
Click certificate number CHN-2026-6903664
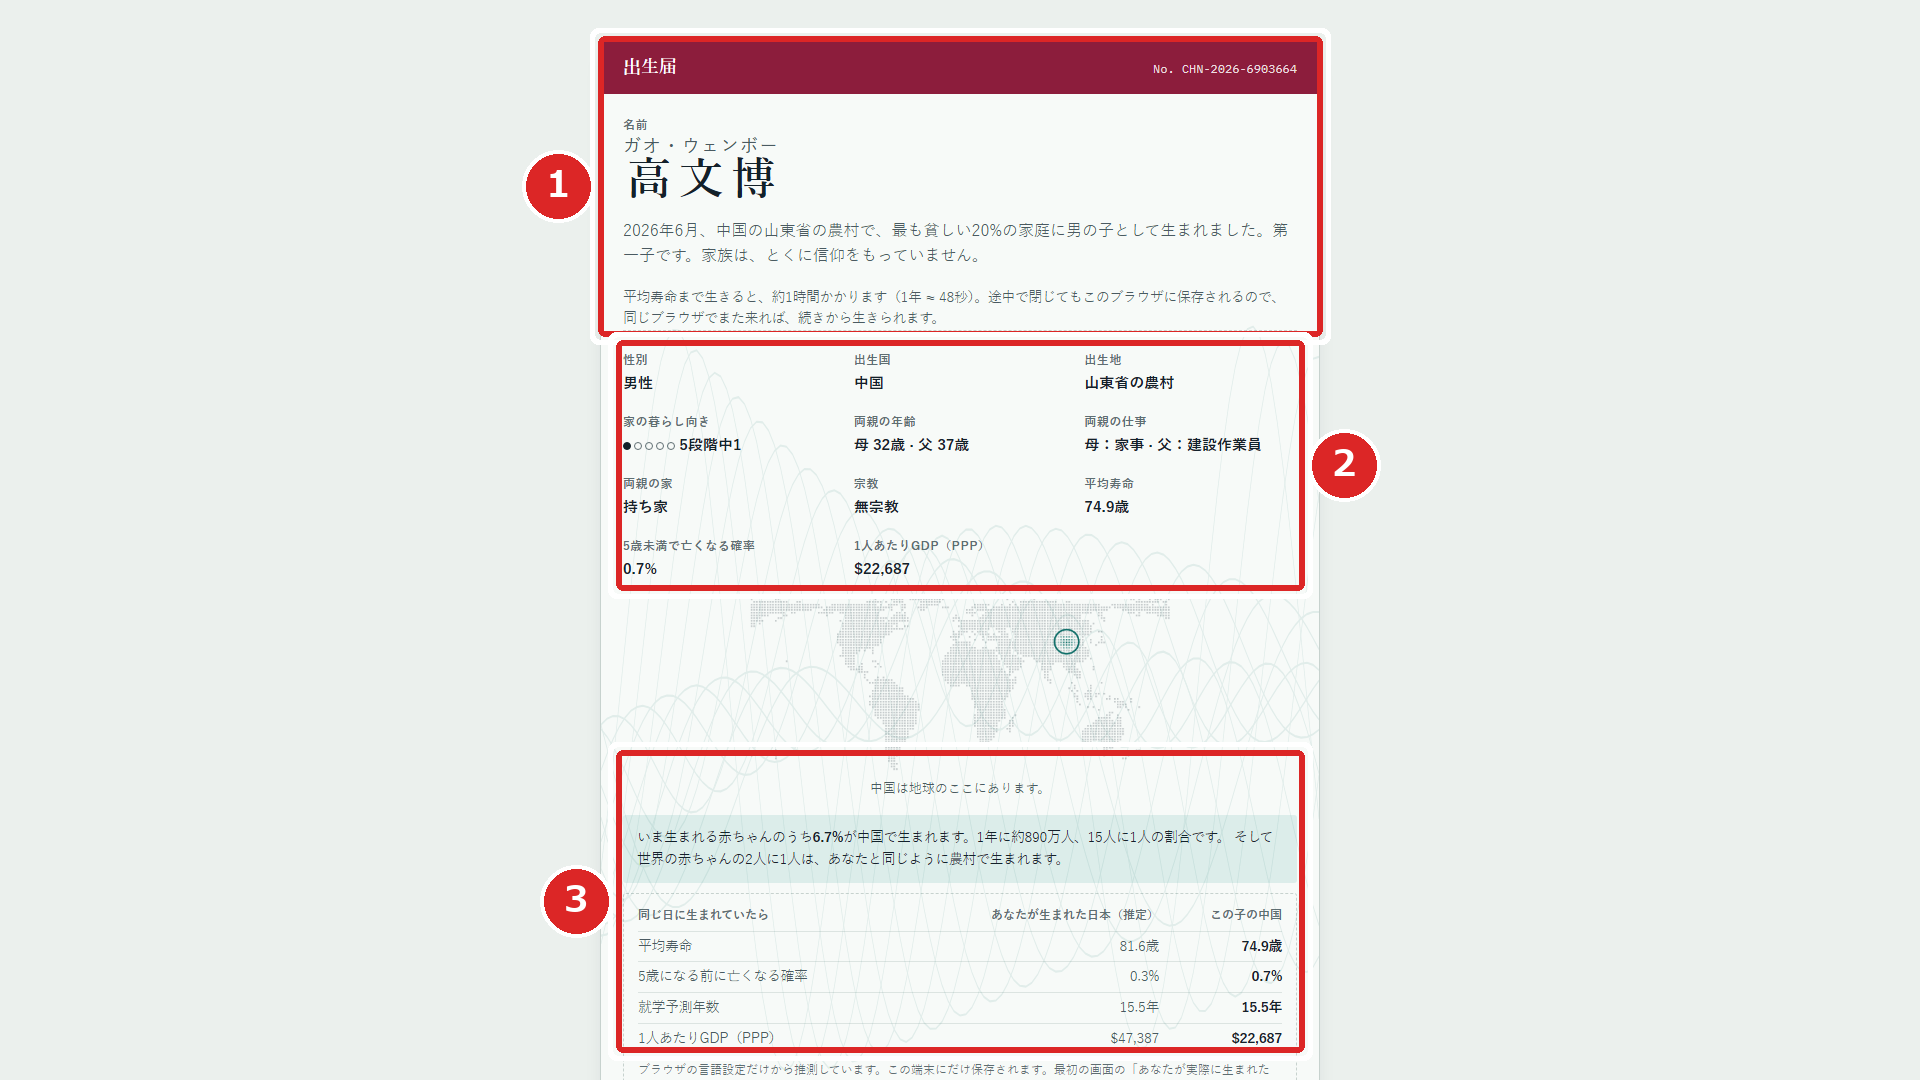click(x=1225, y=69)
